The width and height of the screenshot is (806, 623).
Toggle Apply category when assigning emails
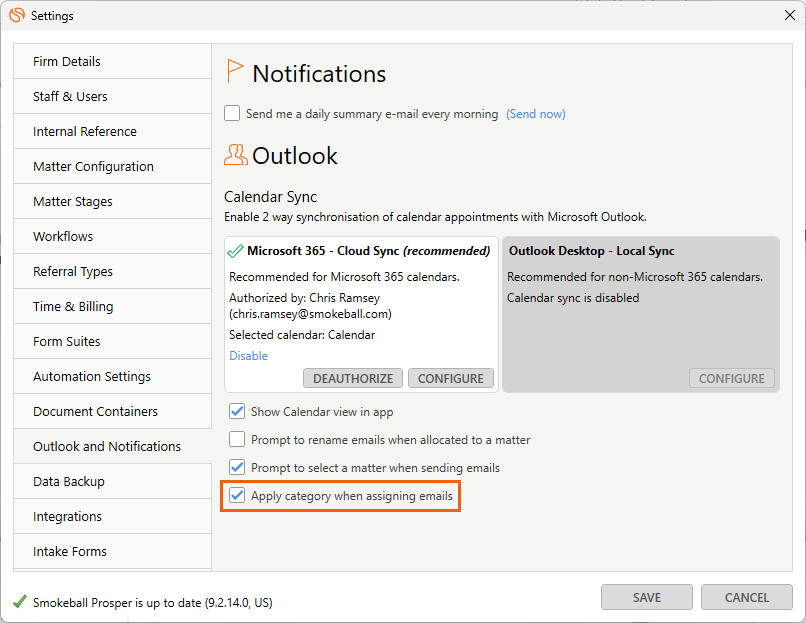pyautogui.click(x=237, y=496)
